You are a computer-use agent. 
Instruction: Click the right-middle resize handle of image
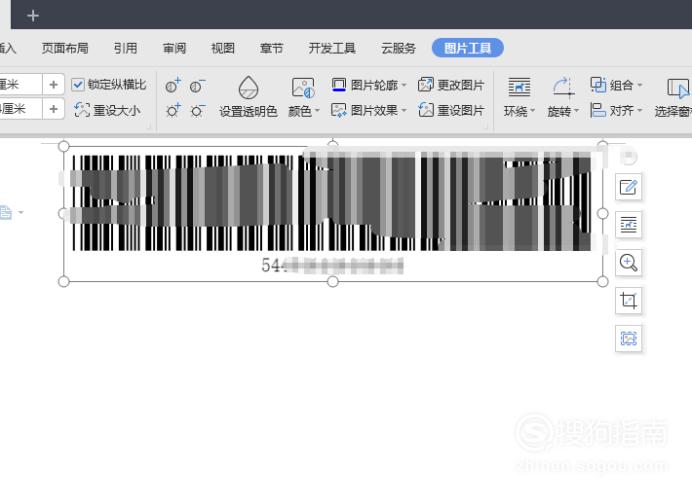tap(602, 214)
